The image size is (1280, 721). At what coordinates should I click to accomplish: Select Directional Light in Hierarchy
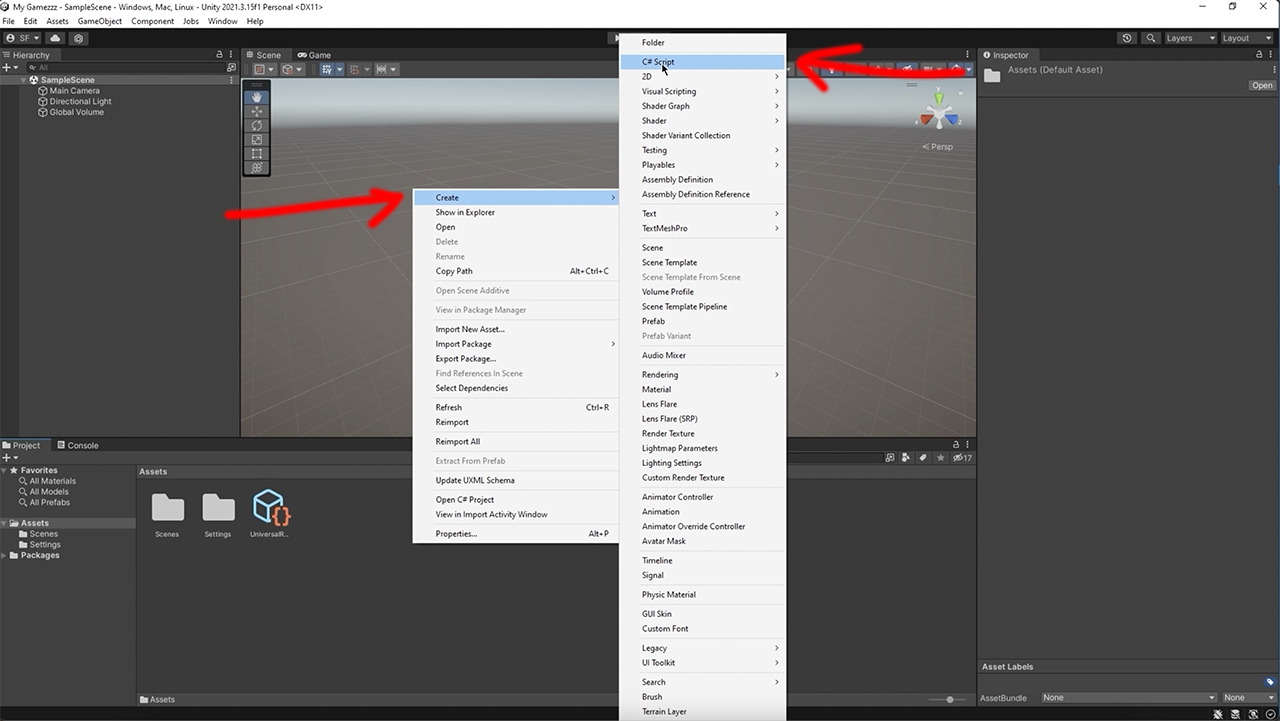[x=80, y=102]
